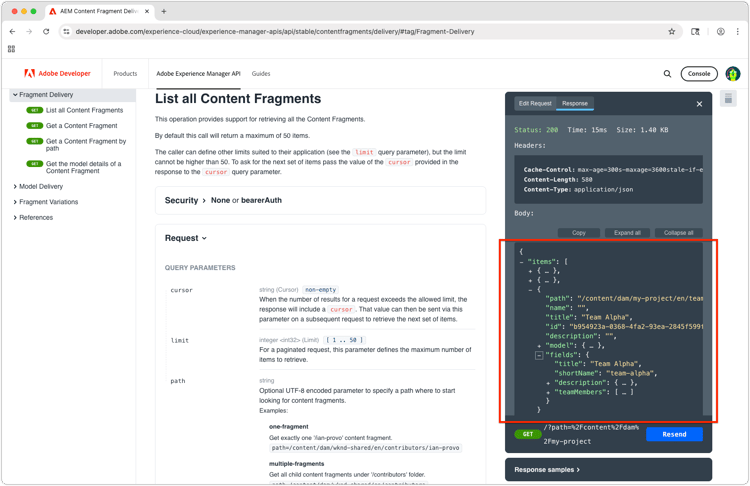Image resolution: width=750 pixels, height=486 pixels.
Task: Click Collapse all in response body
Action: pos(678,233)
